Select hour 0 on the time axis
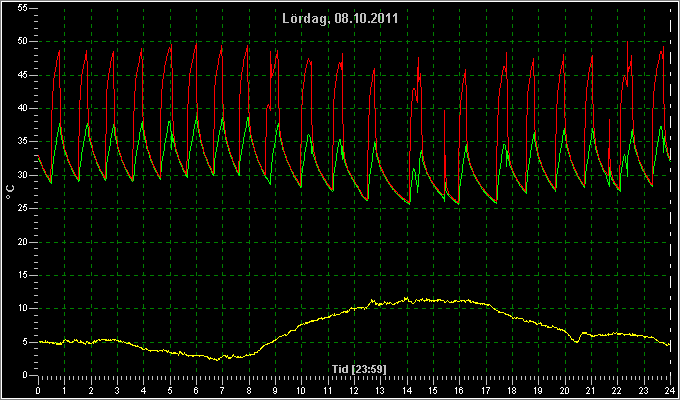This screenshot has height=400, width=680. coord(38,391)
